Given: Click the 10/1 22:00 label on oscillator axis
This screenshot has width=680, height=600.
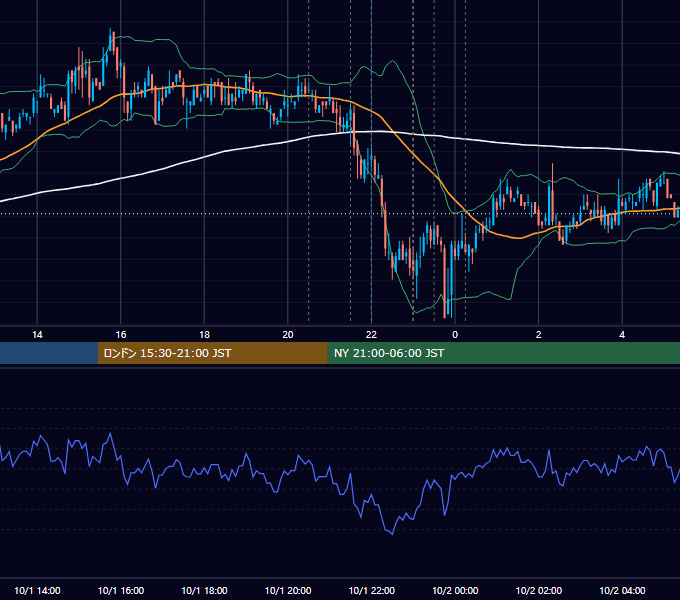Looking at the screenshot, I should (372, 590).
